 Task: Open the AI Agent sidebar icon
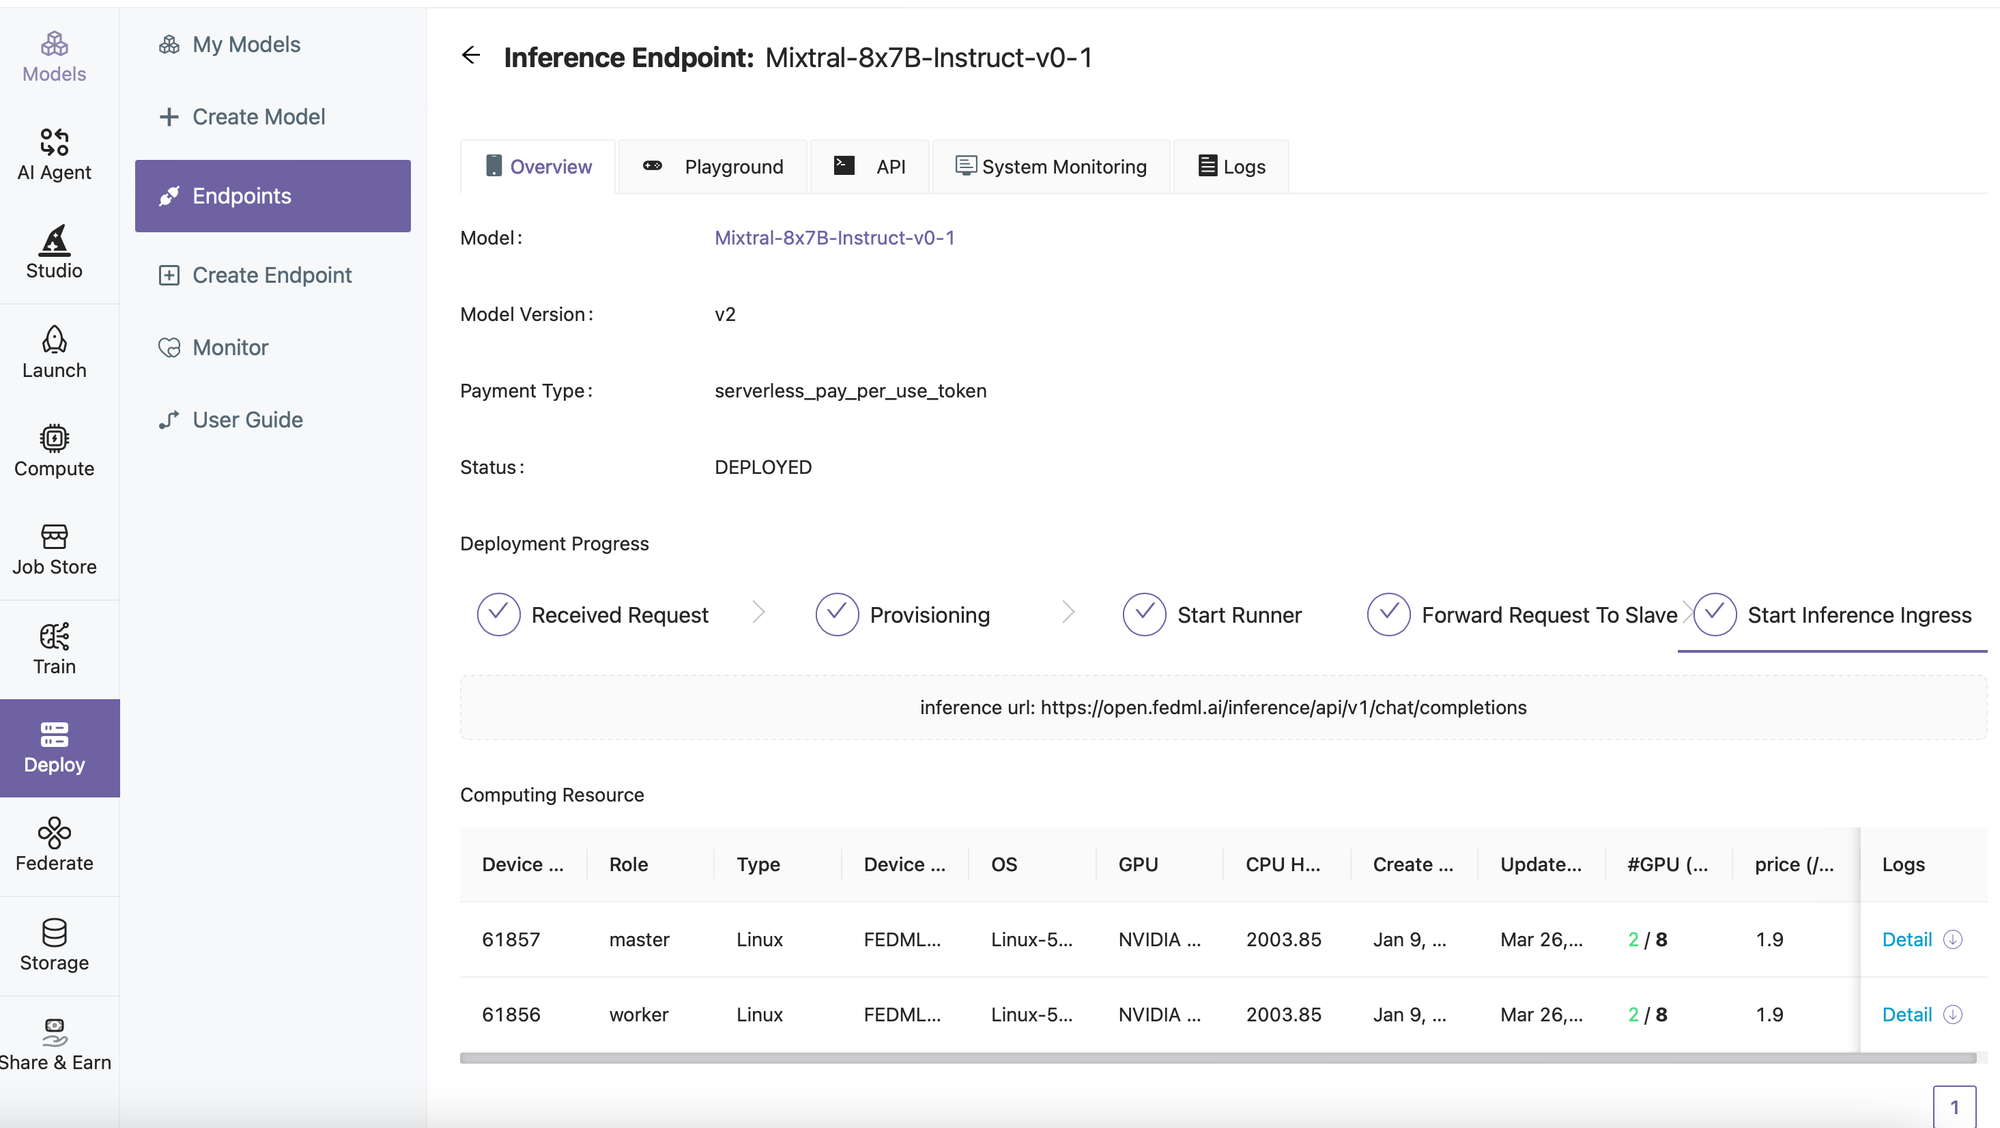coord(54,142)
